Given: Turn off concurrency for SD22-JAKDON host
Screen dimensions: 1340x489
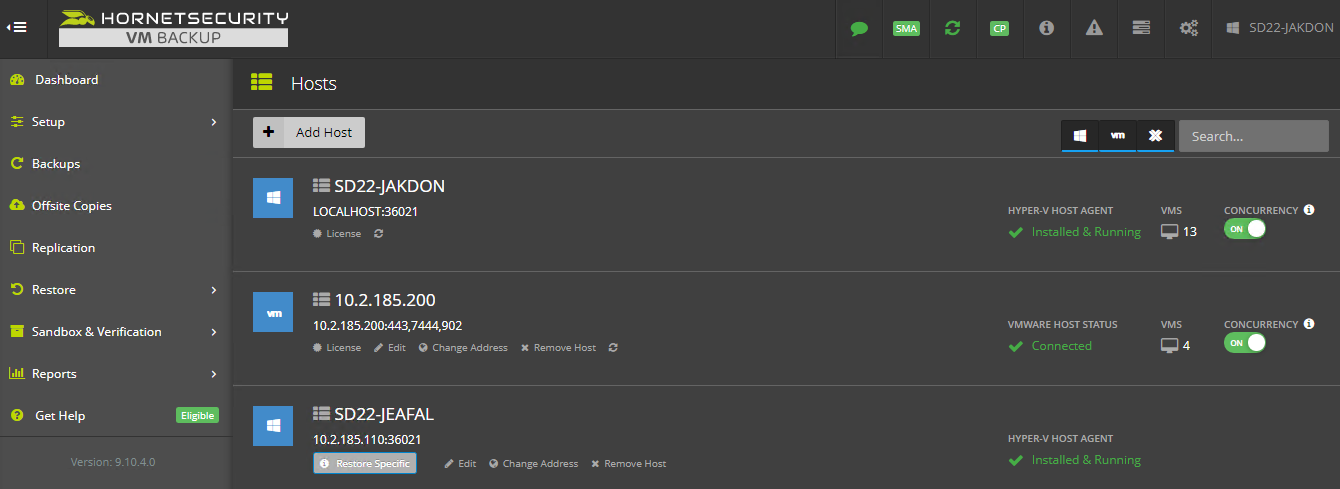Looking at the screenshot, I should (1245, 229).
